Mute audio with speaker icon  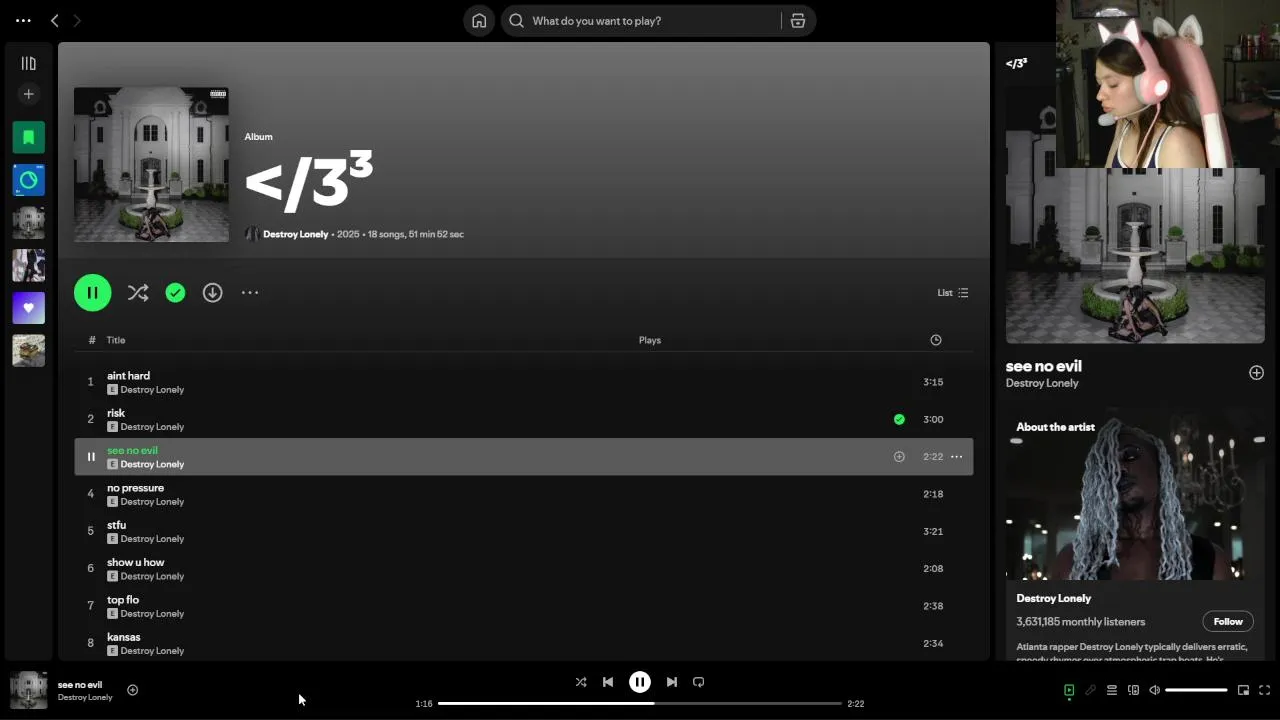click(x=1154, y=690)
